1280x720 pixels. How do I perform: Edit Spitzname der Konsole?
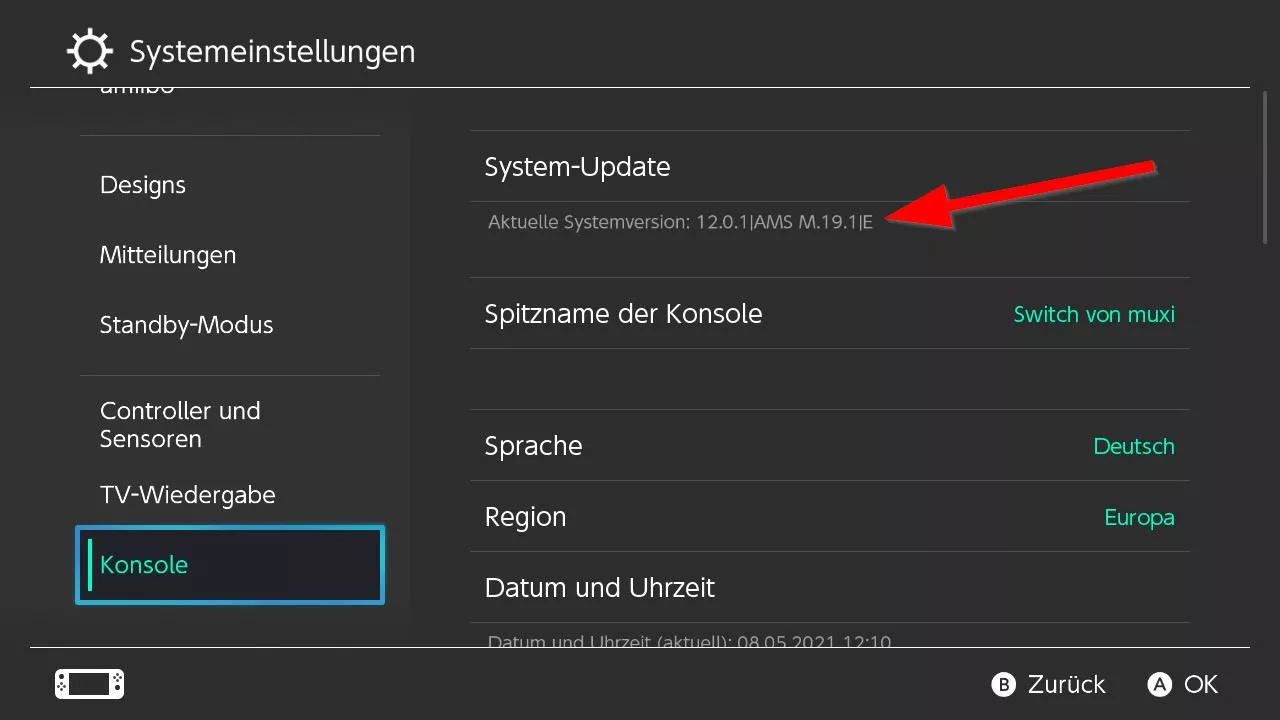pos(830,313)
